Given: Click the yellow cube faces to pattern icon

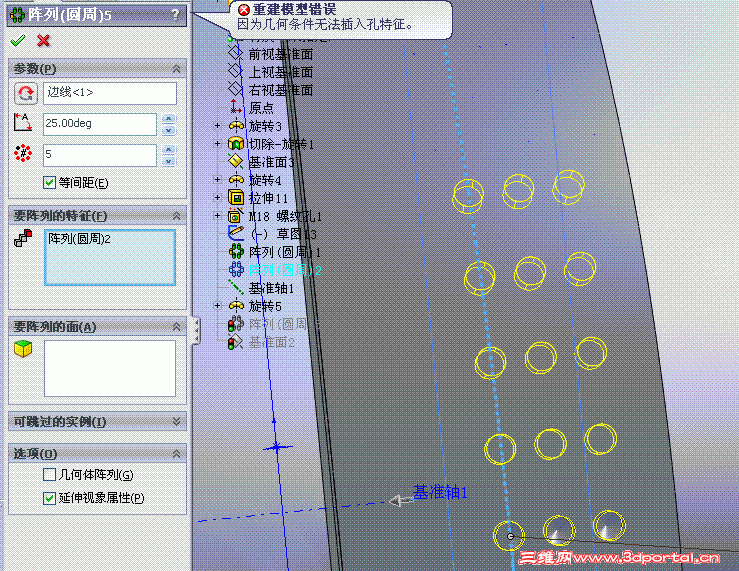Looking at the screenshot, I should coord(23,349).
